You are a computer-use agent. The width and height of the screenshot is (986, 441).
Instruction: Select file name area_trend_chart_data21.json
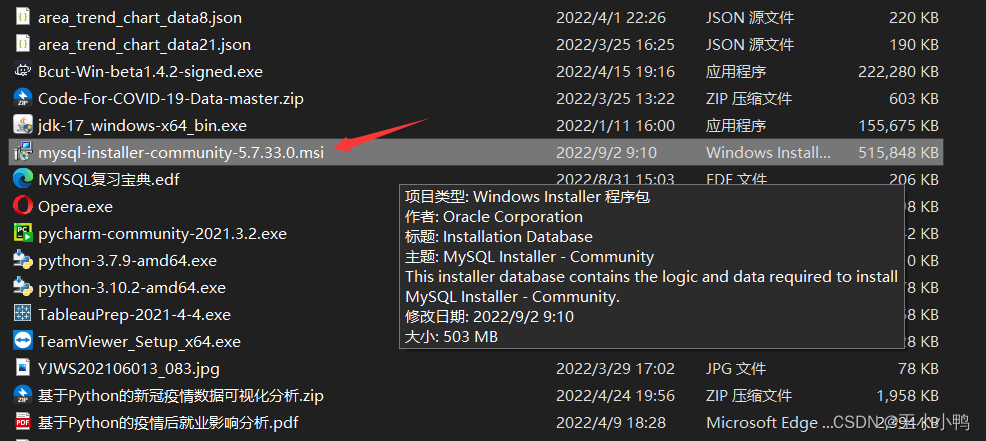[x=144, y=45]
